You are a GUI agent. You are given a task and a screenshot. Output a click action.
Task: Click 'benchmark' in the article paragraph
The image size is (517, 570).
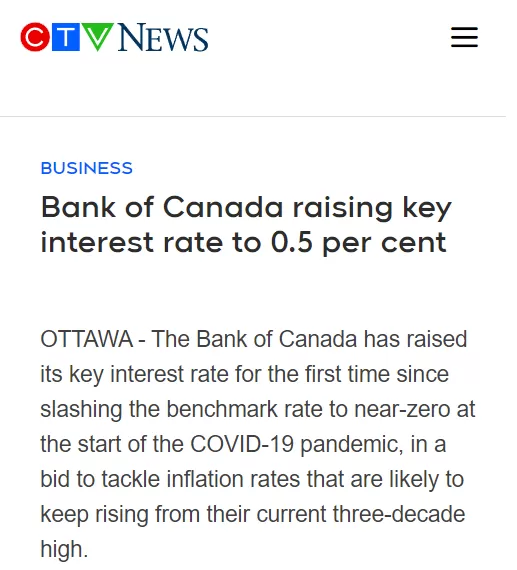pyautogui.click(x=222, y=409)
